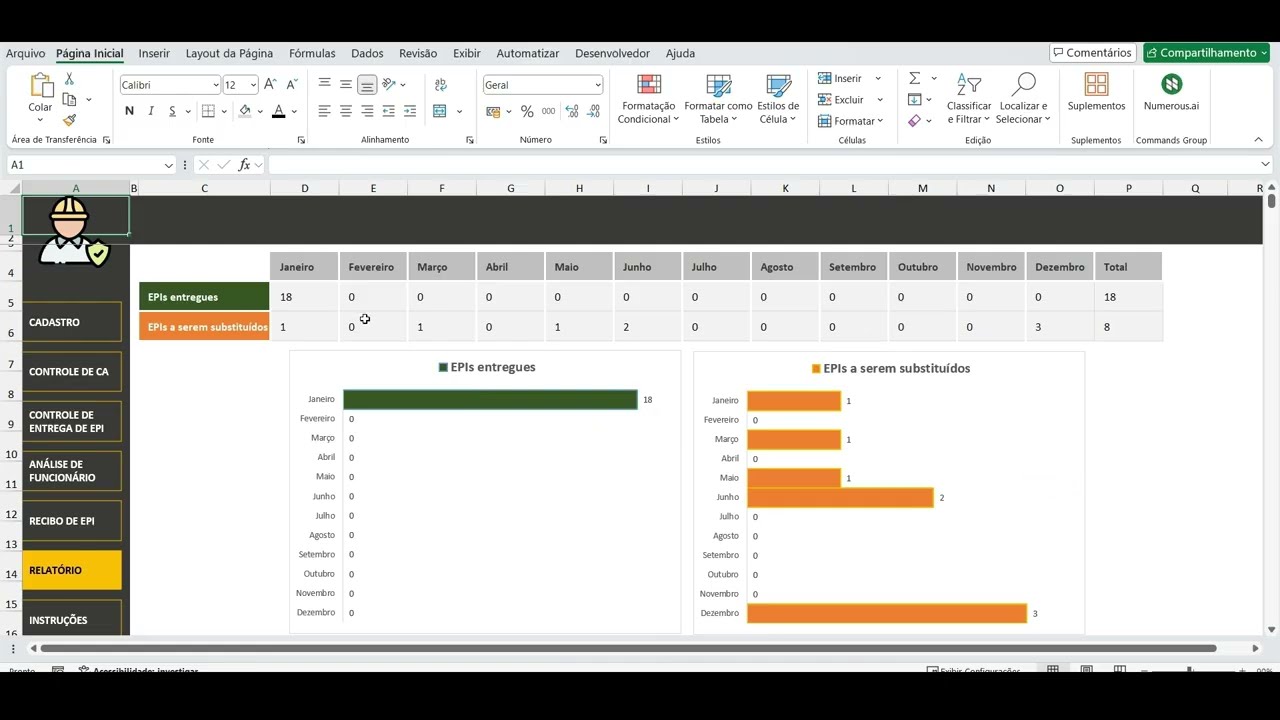Image resolution: width=1280 pixels, height=720 pixels.
Task: Open the RECIBO DE EPI navigation button
Action: point(72,521)
